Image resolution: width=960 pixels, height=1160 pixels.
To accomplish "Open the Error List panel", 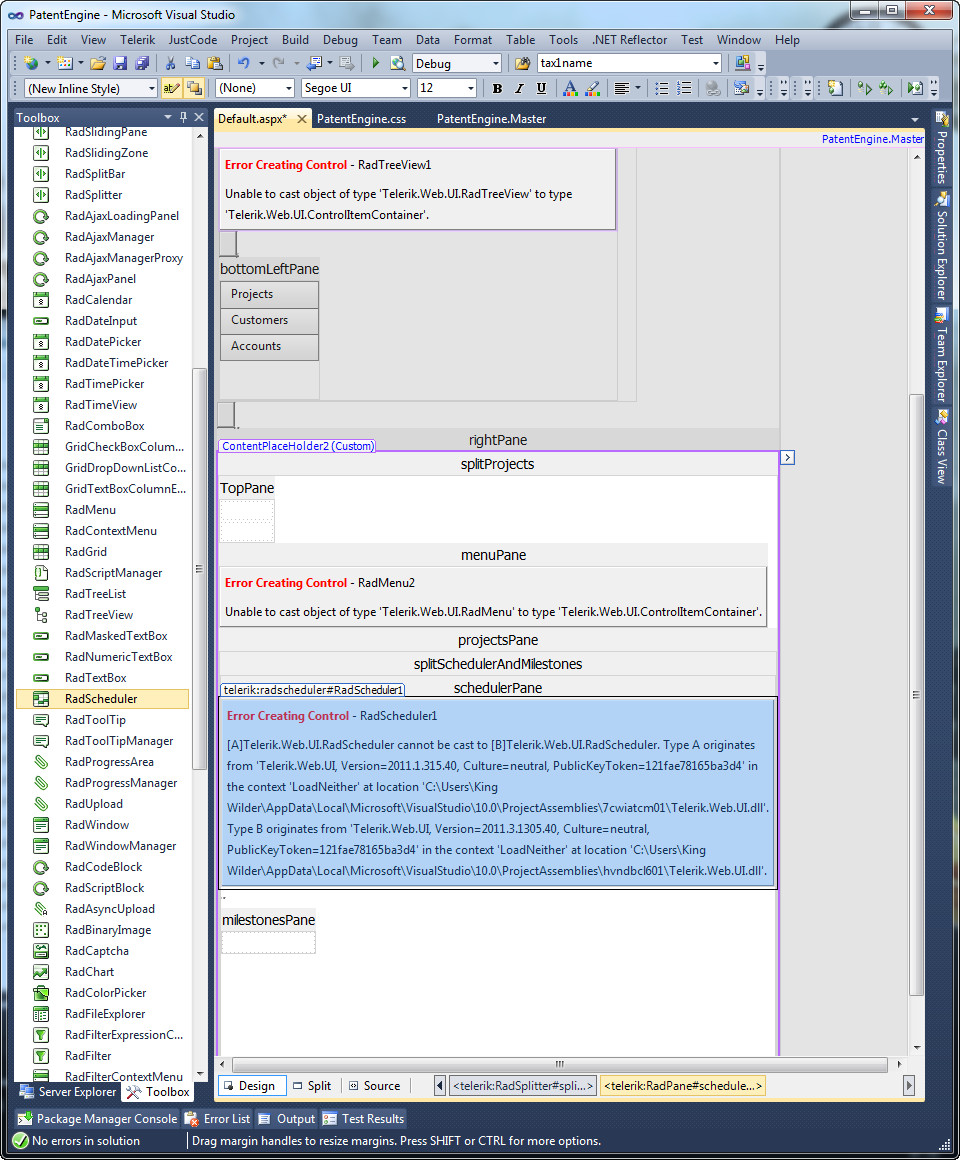I will 217,1119.
